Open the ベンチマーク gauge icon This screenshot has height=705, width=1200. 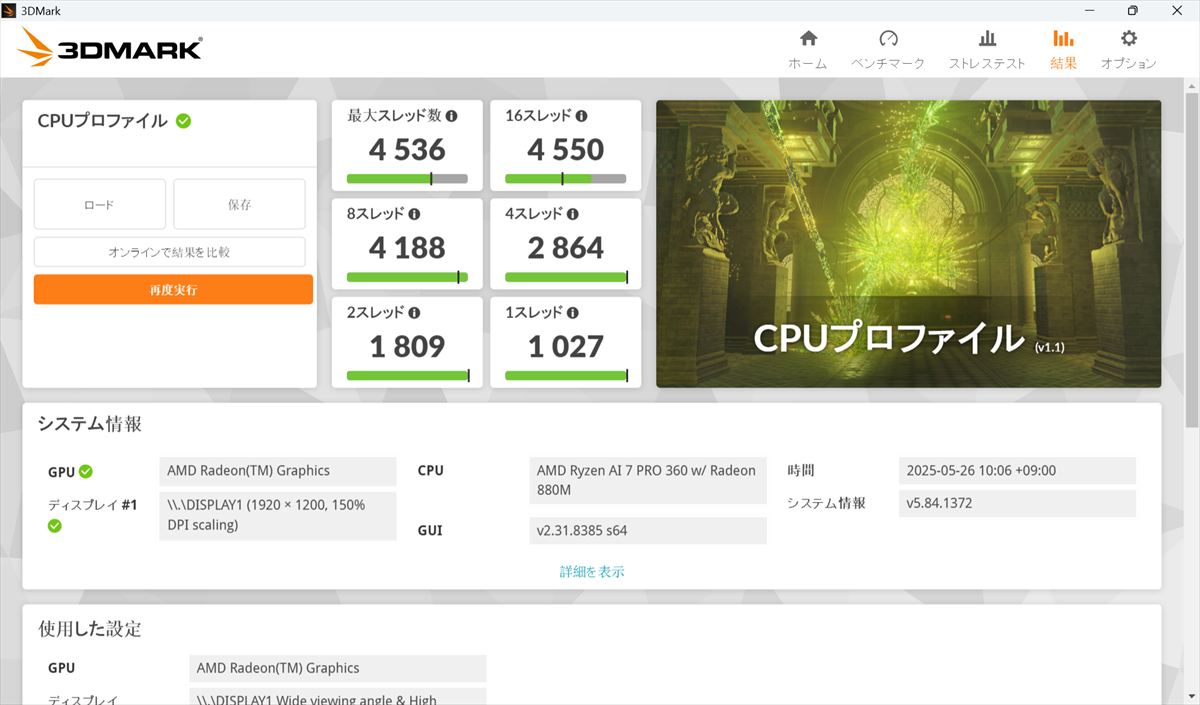coord(888,38)
